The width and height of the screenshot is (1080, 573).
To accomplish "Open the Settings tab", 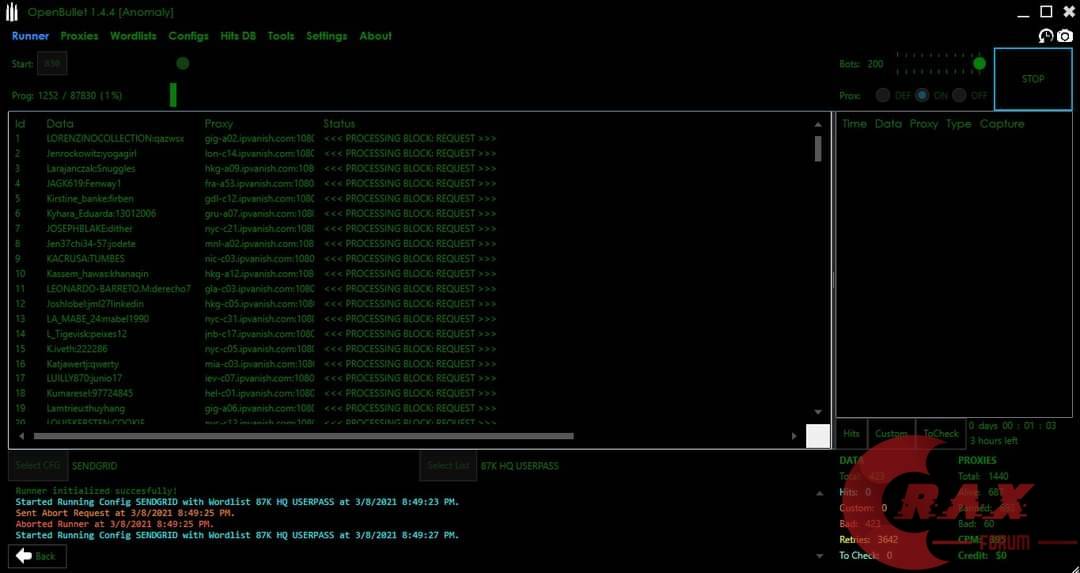I will click(326, 36).
